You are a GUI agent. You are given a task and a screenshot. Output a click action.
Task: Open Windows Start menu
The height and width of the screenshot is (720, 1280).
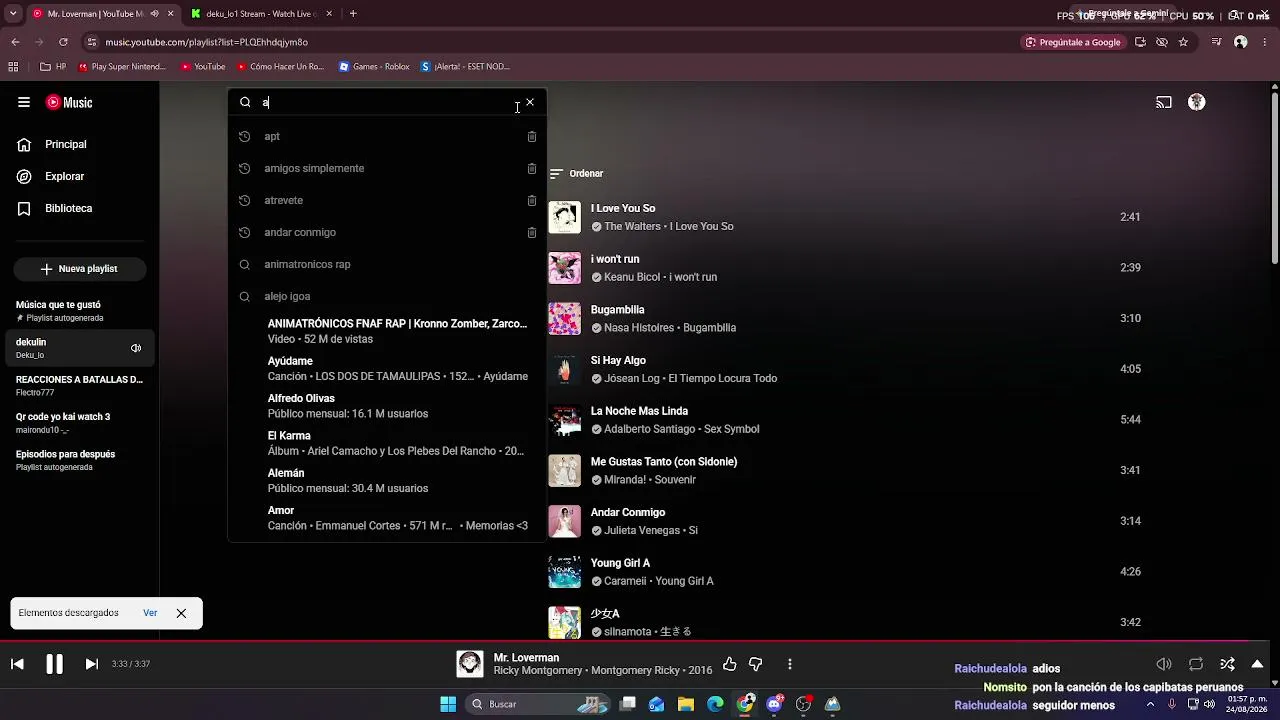tap(448, 704)
